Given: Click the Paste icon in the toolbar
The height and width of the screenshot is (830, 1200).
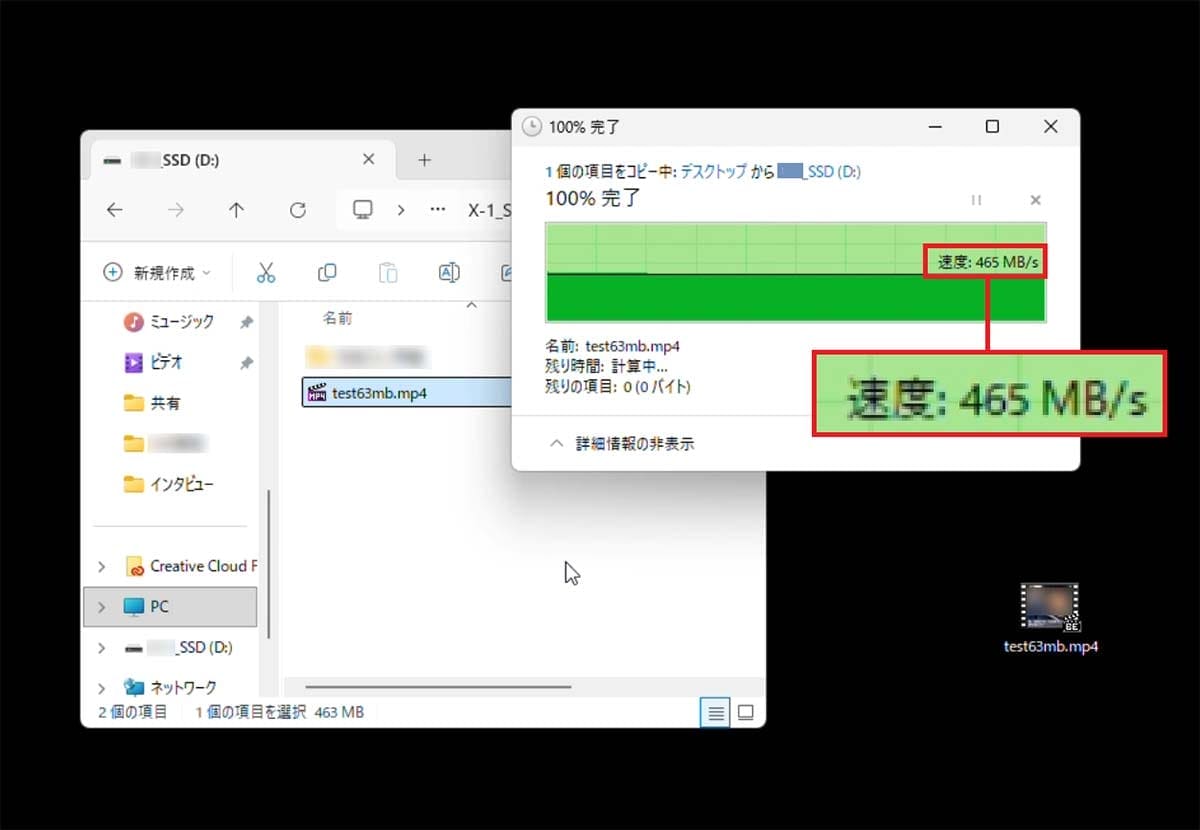Looking at the screenshot, I should (388, 272).
